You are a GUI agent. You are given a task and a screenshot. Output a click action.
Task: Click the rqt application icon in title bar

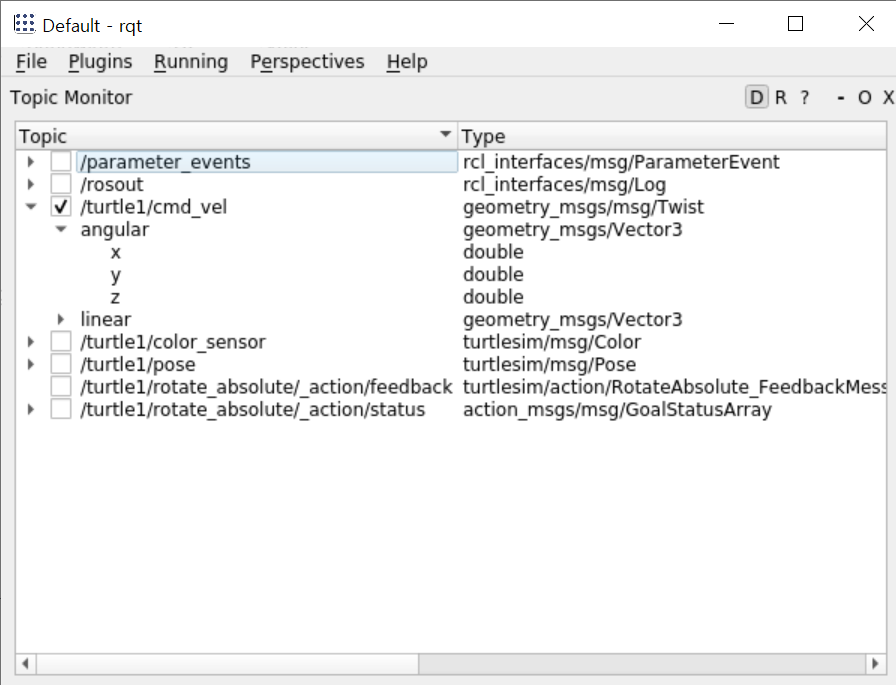coord(24,25)
